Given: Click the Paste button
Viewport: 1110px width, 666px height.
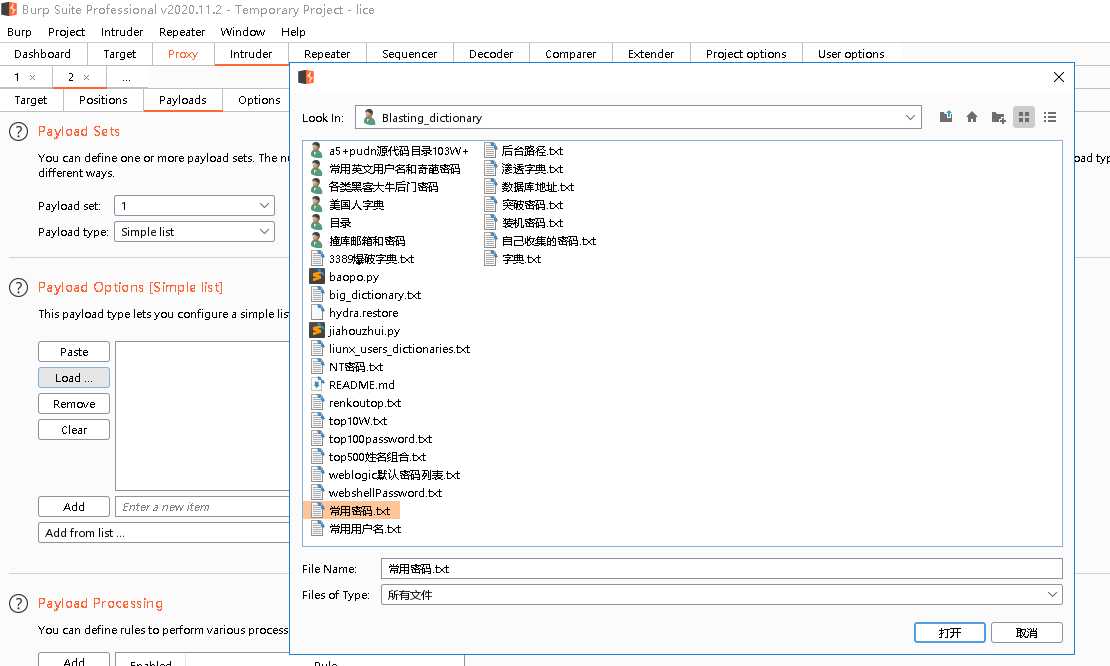Looking at the screenshot, I should click(74, 352).
